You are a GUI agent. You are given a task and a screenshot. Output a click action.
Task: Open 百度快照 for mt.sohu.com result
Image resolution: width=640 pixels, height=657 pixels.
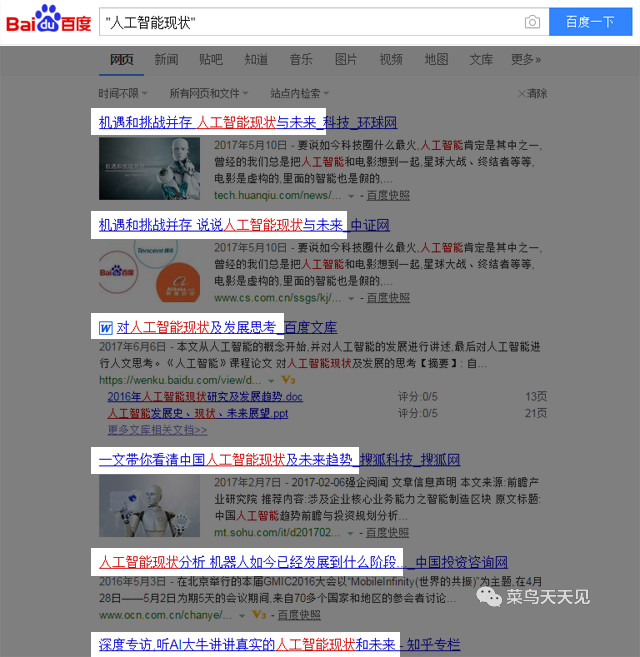(x=387, y=533)
